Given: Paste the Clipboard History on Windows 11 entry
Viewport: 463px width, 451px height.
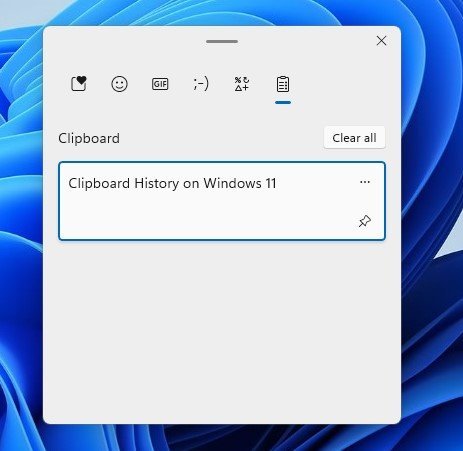Looking at the screenshot, I should tap(222, 201).
